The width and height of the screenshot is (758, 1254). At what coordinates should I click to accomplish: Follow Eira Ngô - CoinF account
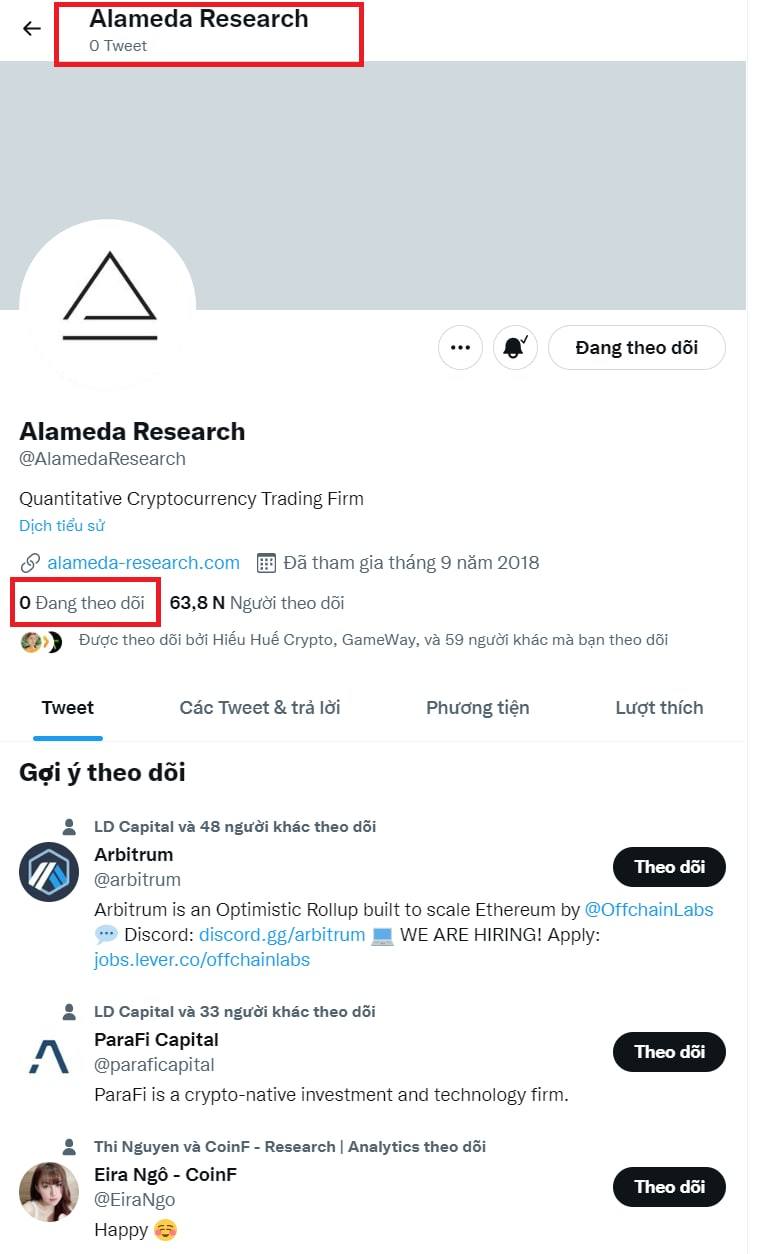(669, 1187)
